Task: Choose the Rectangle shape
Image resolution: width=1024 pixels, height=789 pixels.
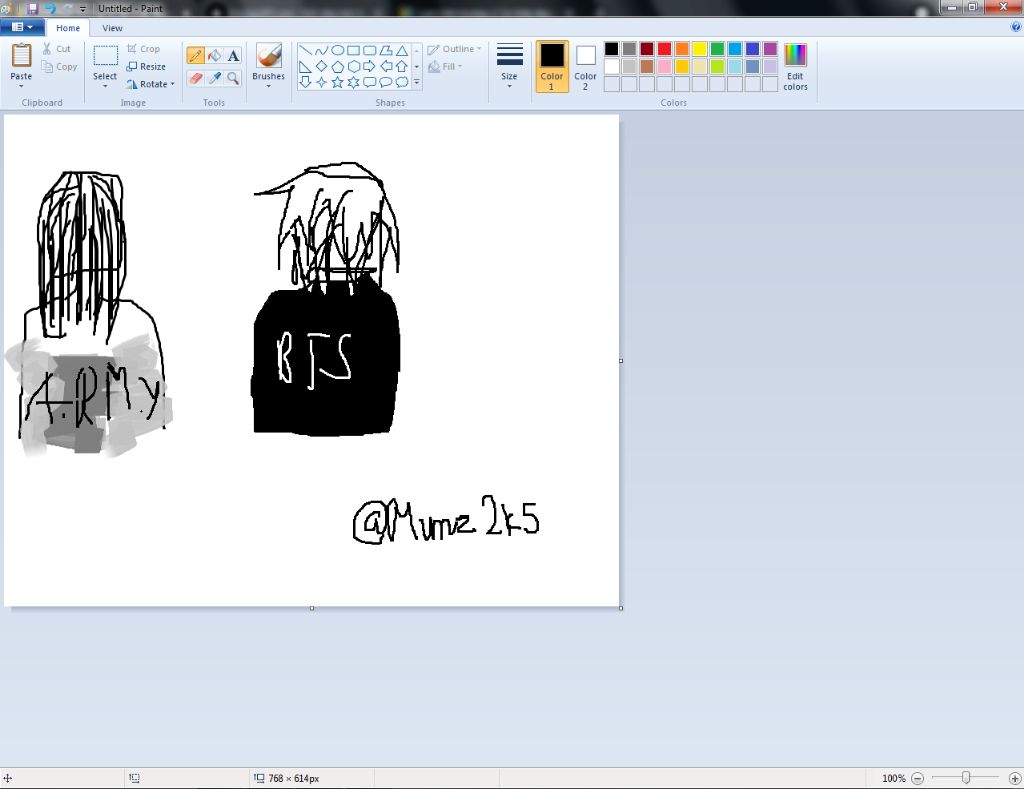Action: tap(353, 50)
